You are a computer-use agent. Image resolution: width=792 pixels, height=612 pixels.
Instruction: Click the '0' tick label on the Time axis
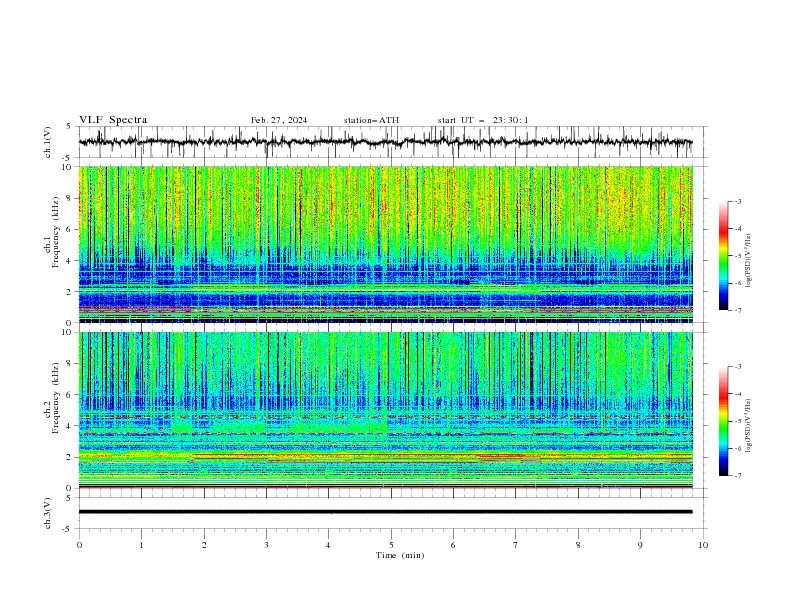pyautogui.click(x=79, y=545)
